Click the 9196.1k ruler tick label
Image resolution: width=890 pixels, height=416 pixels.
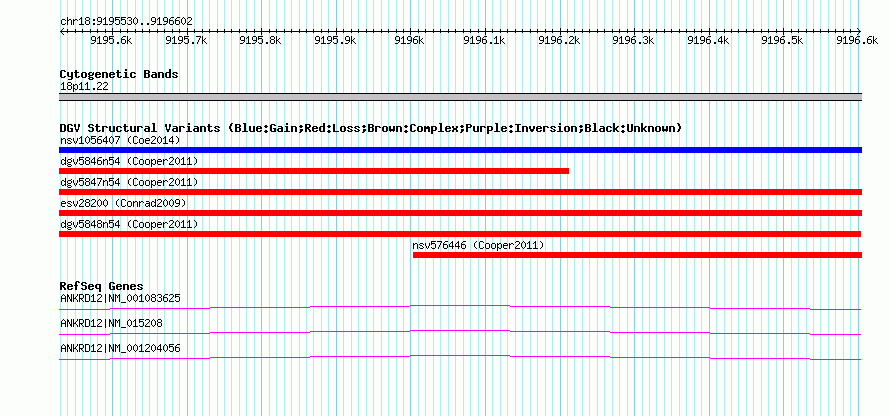tap(484, 40)
